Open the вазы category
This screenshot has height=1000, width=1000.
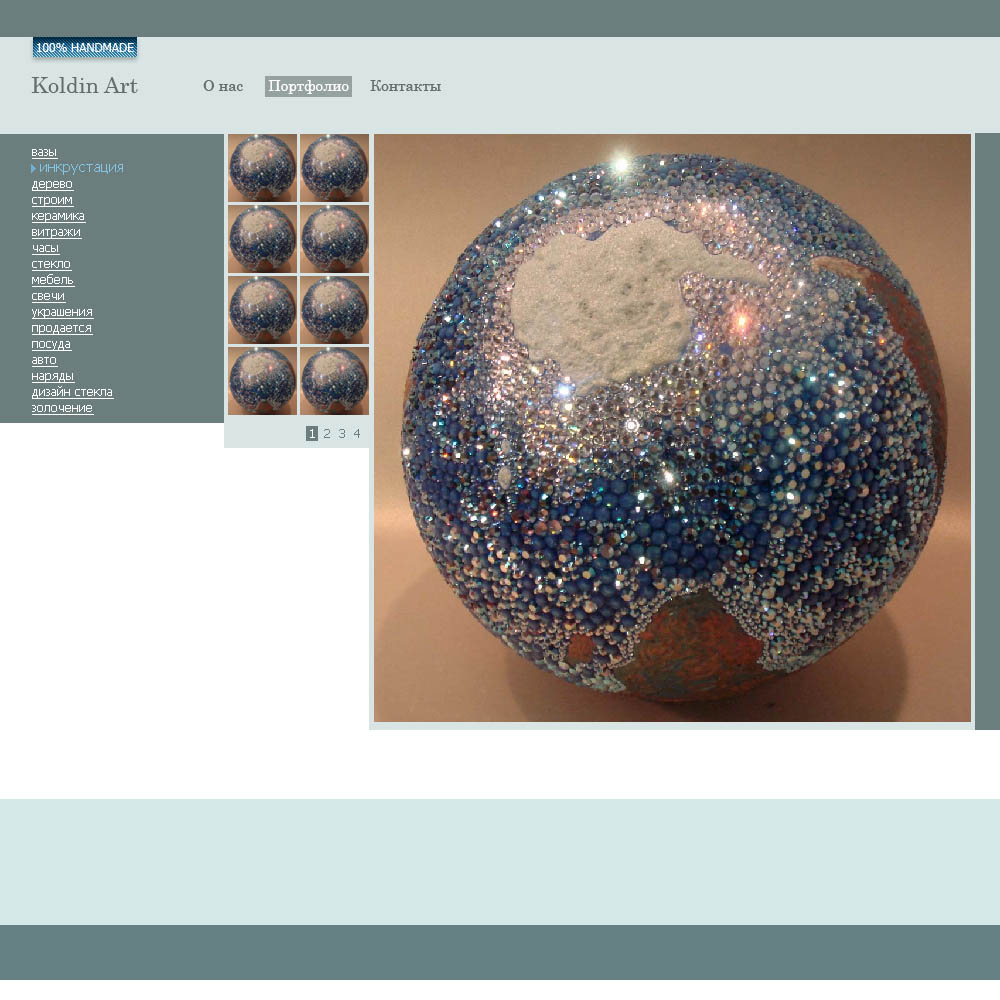[x=44, y=152]
